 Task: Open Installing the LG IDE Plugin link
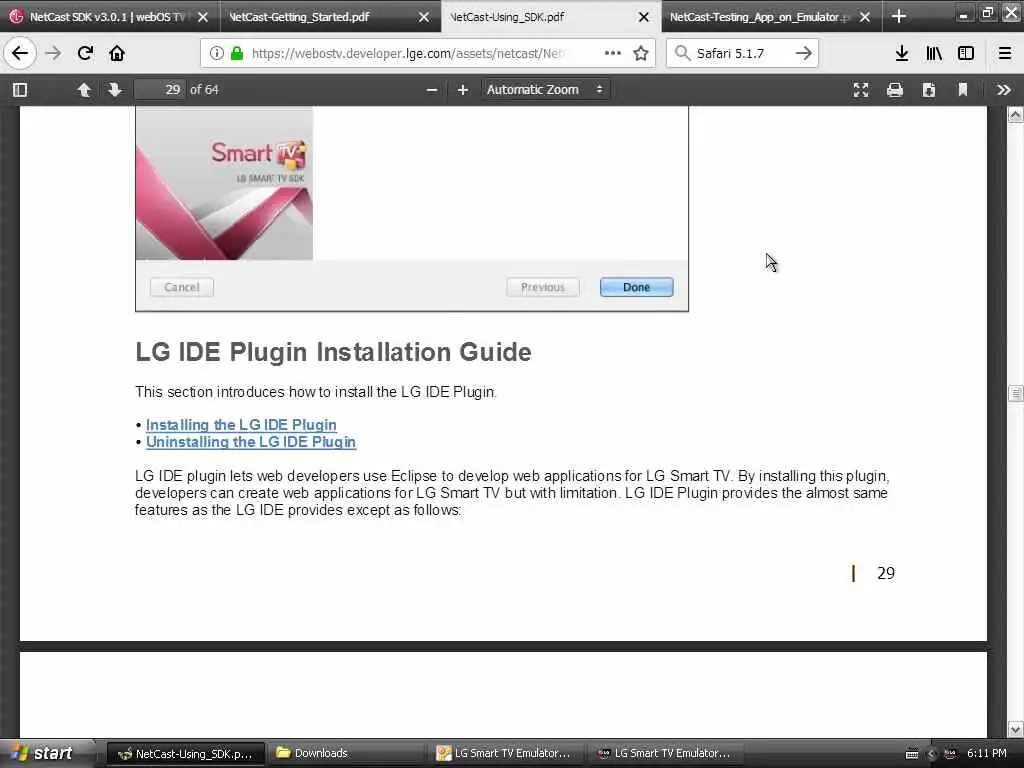pyautogui.click(x=241, y=424)
